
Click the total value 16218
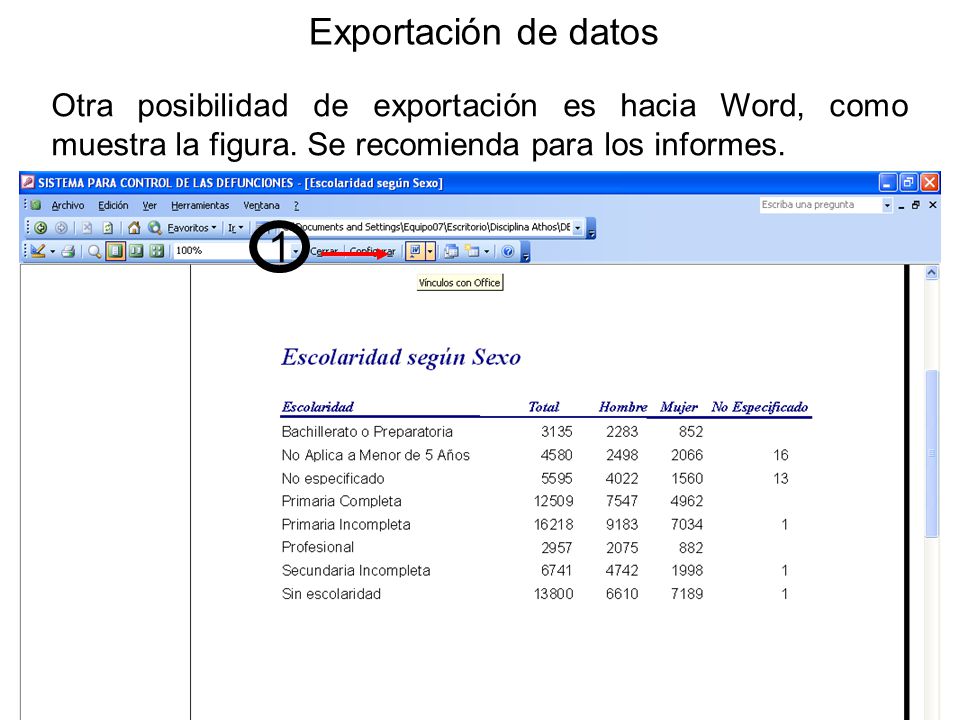pos(553,525)
